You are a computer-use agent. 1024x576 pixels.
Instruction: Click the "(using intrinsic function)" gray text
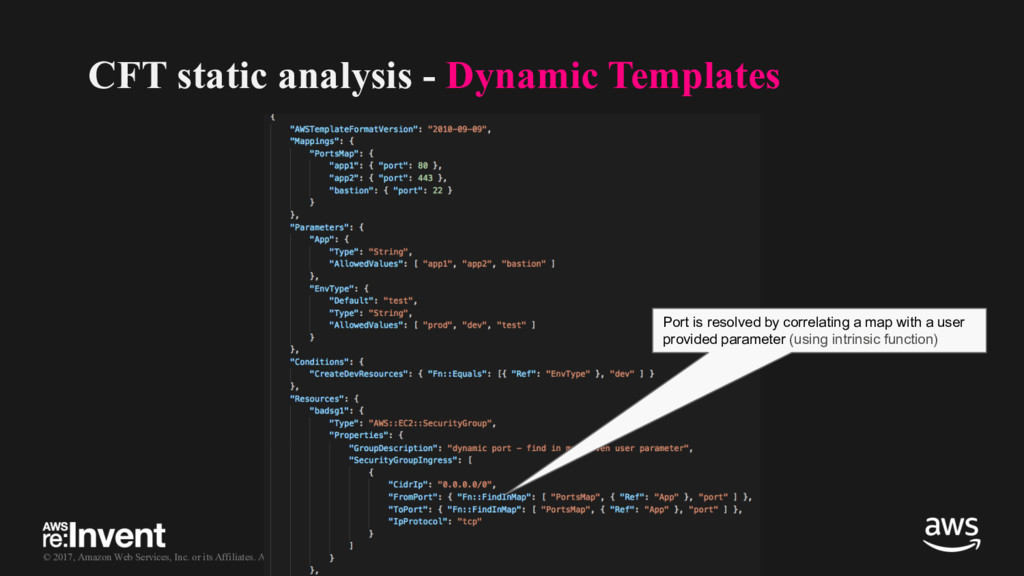click(863, 340)
